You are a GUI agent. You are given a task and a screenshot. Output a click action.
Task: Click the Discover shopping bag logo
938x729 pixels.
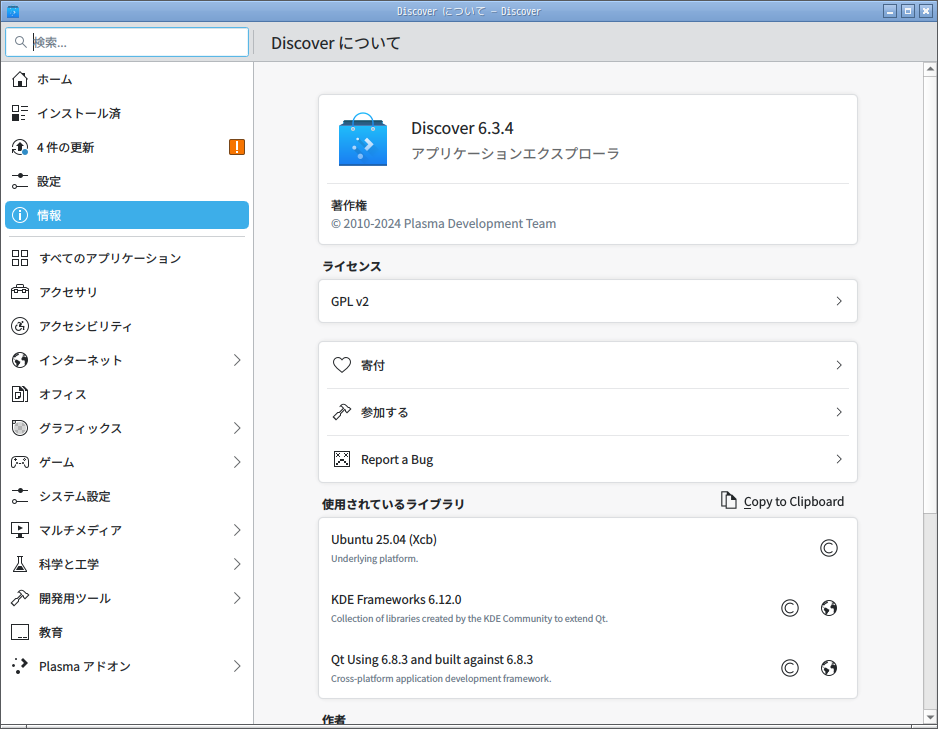coord(363,139)
